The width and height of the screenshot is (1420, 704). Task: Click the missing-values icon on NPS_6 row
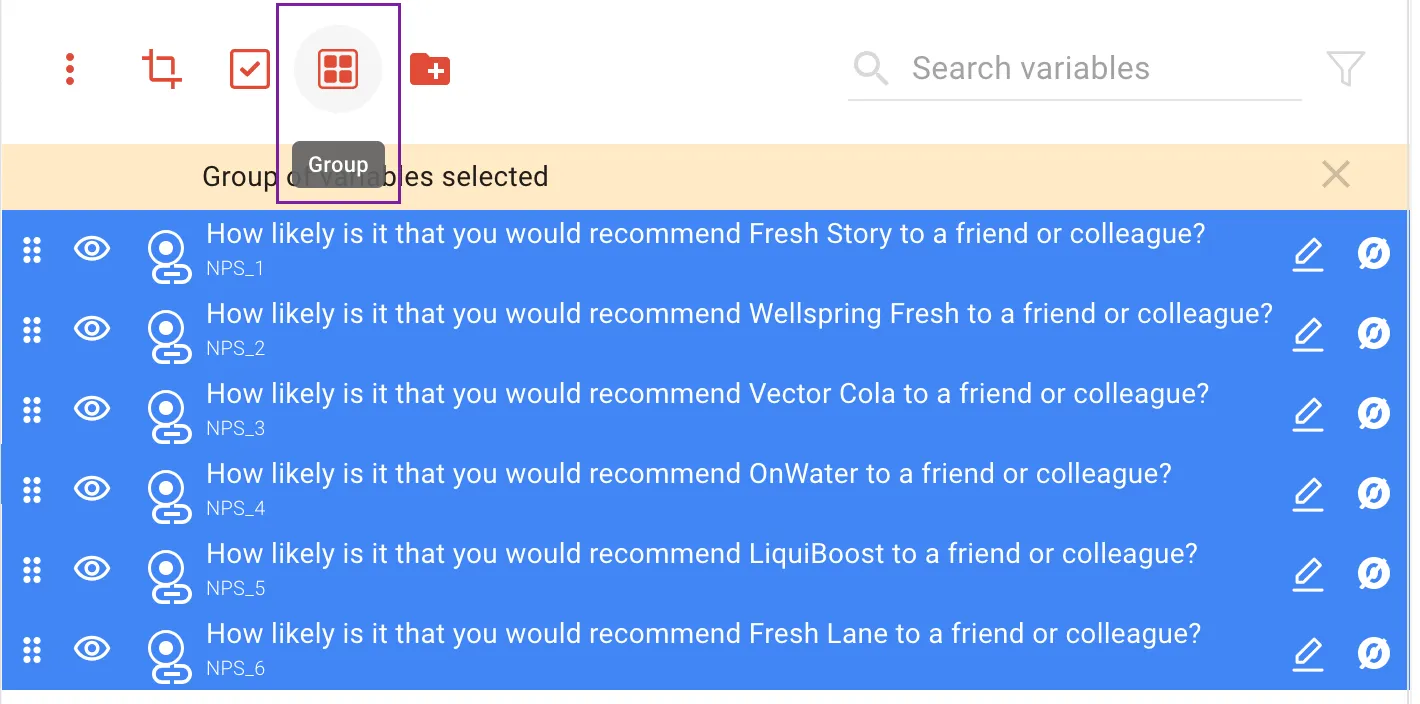pyautogui.click(x=1373, y=653)
